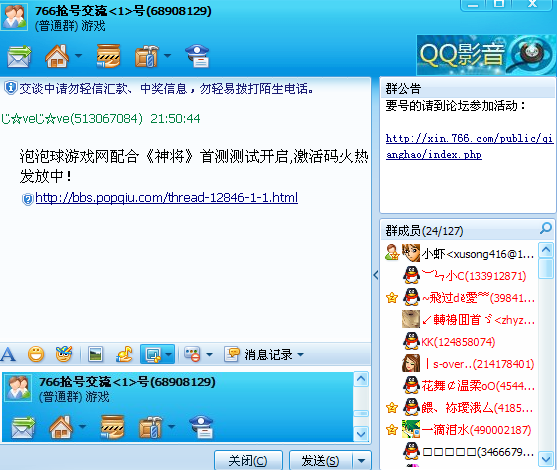Screen dimensions: 557x470
Task: Click the member list scrollbar up arrow
Action: click(546, 250)
